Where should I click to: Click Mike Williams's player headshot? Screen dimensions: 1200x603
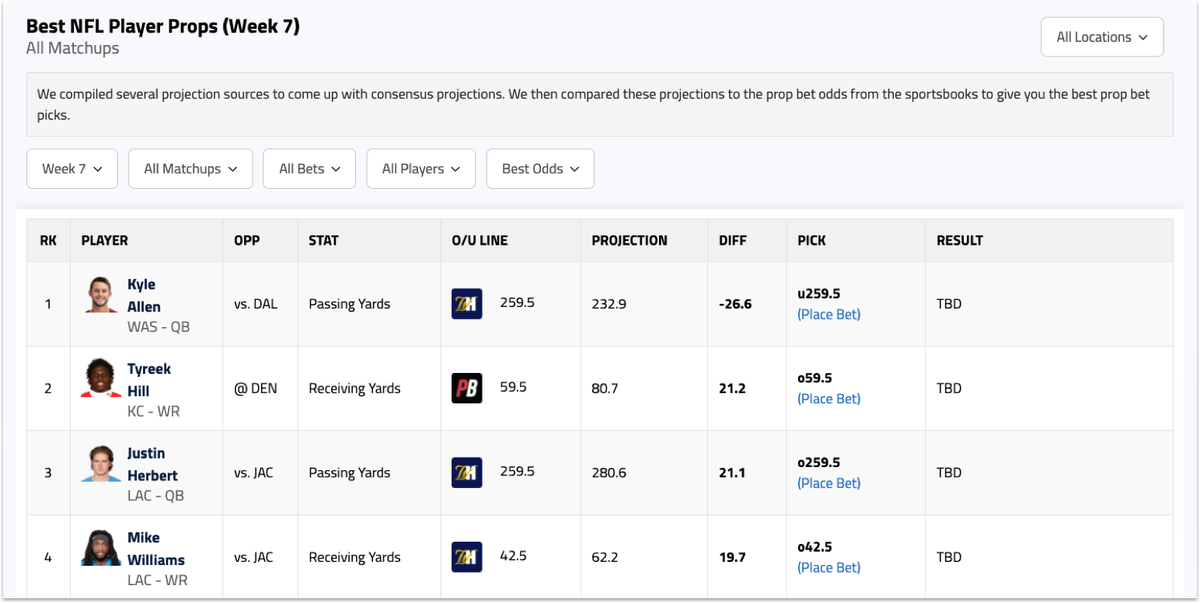100,550
